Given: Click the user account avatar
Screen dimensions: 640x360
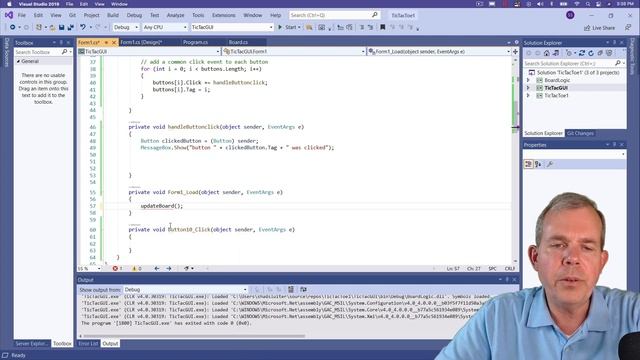Looking at the screenshot, I should coord(570,15).
